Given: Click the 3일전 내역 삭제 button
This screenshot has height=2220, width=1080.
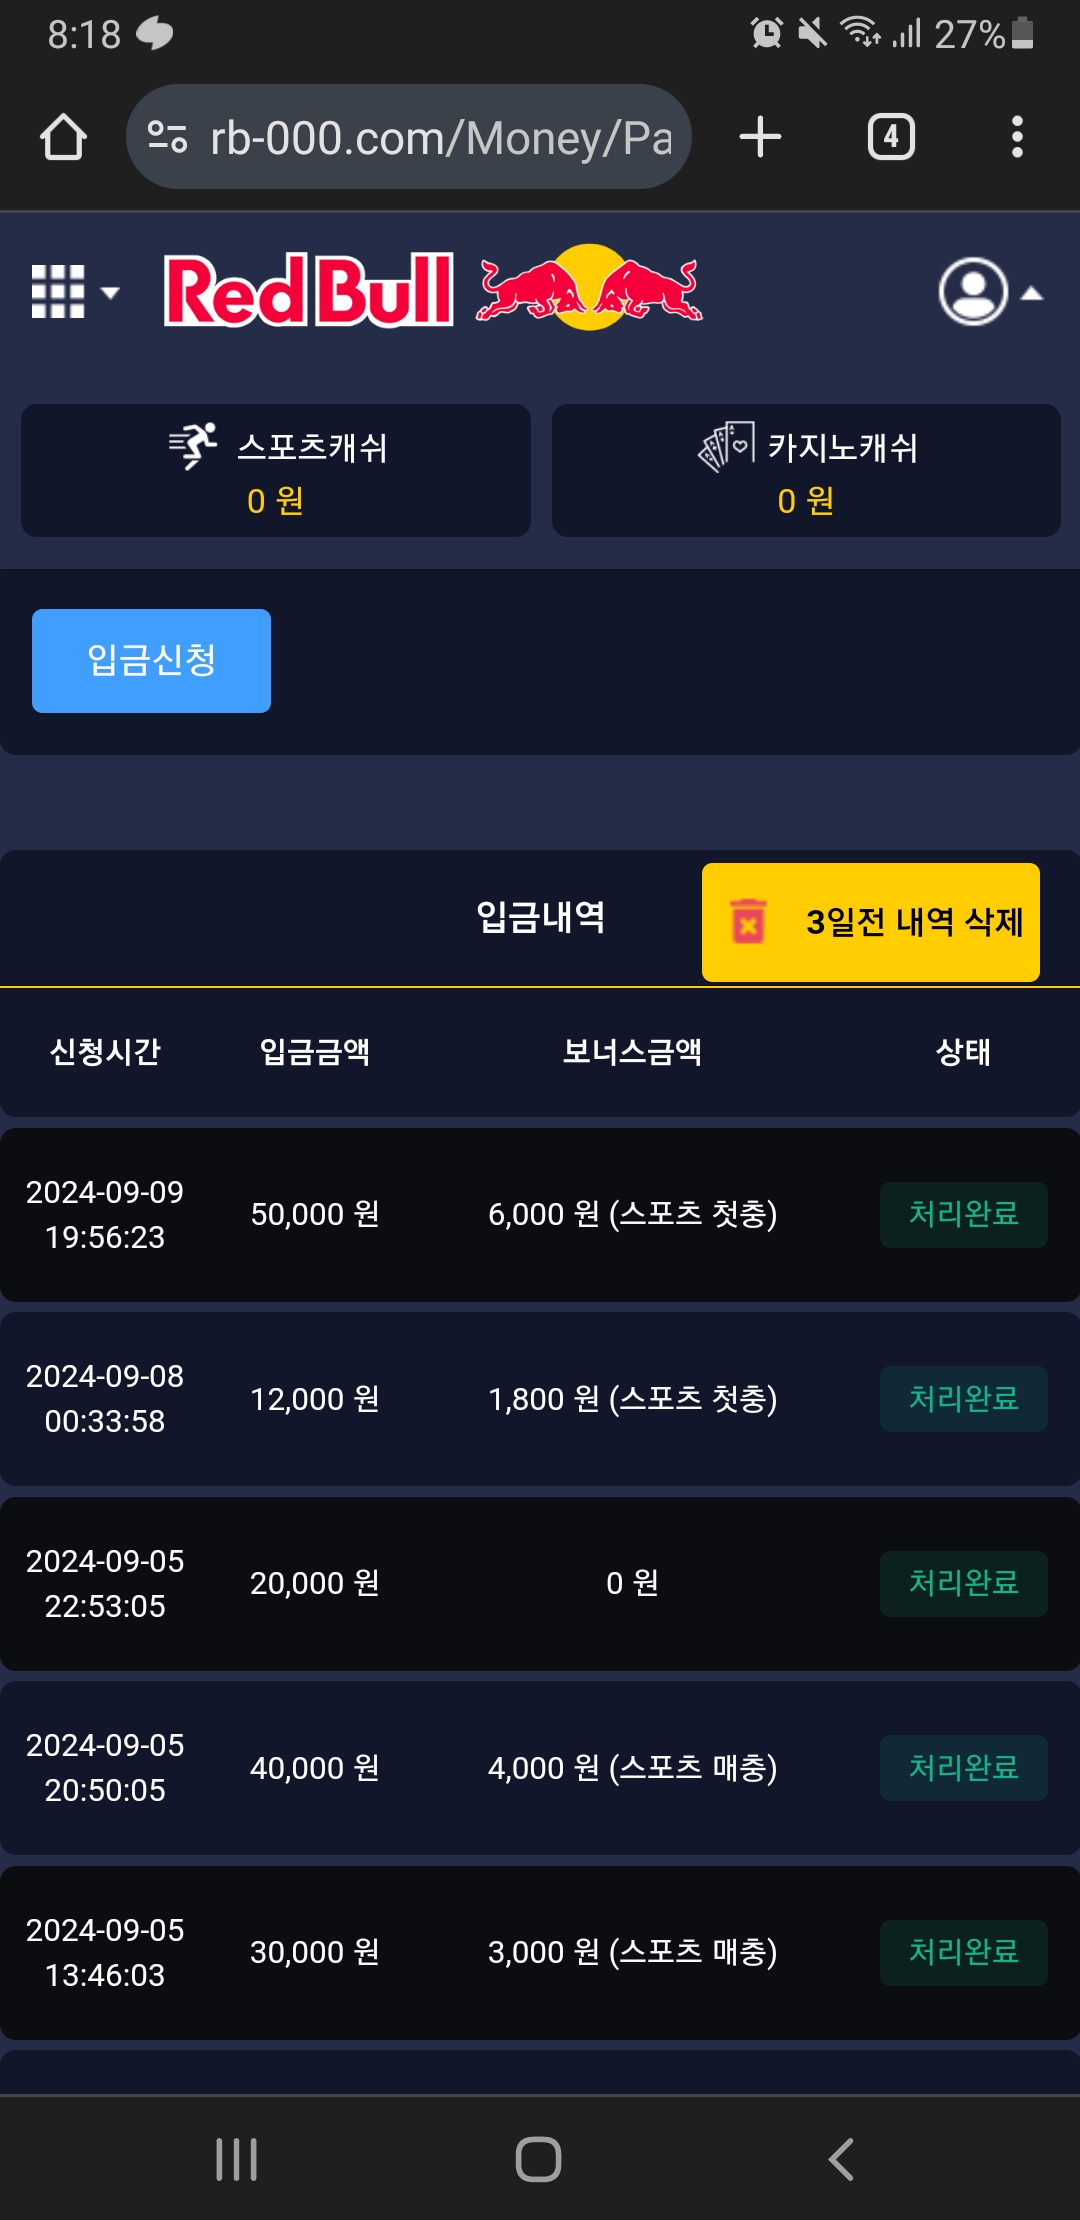Looking at the screenshot, I should tap(870, 922).
